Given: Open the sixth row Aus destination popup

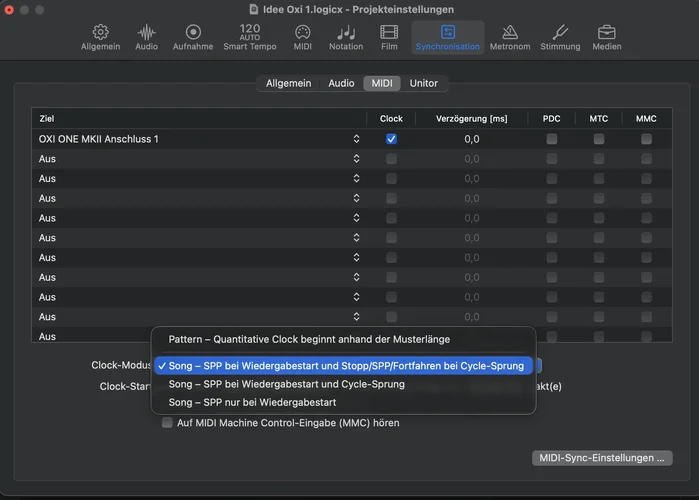Looking at the screenshot, I should click(x=356, y=238).
